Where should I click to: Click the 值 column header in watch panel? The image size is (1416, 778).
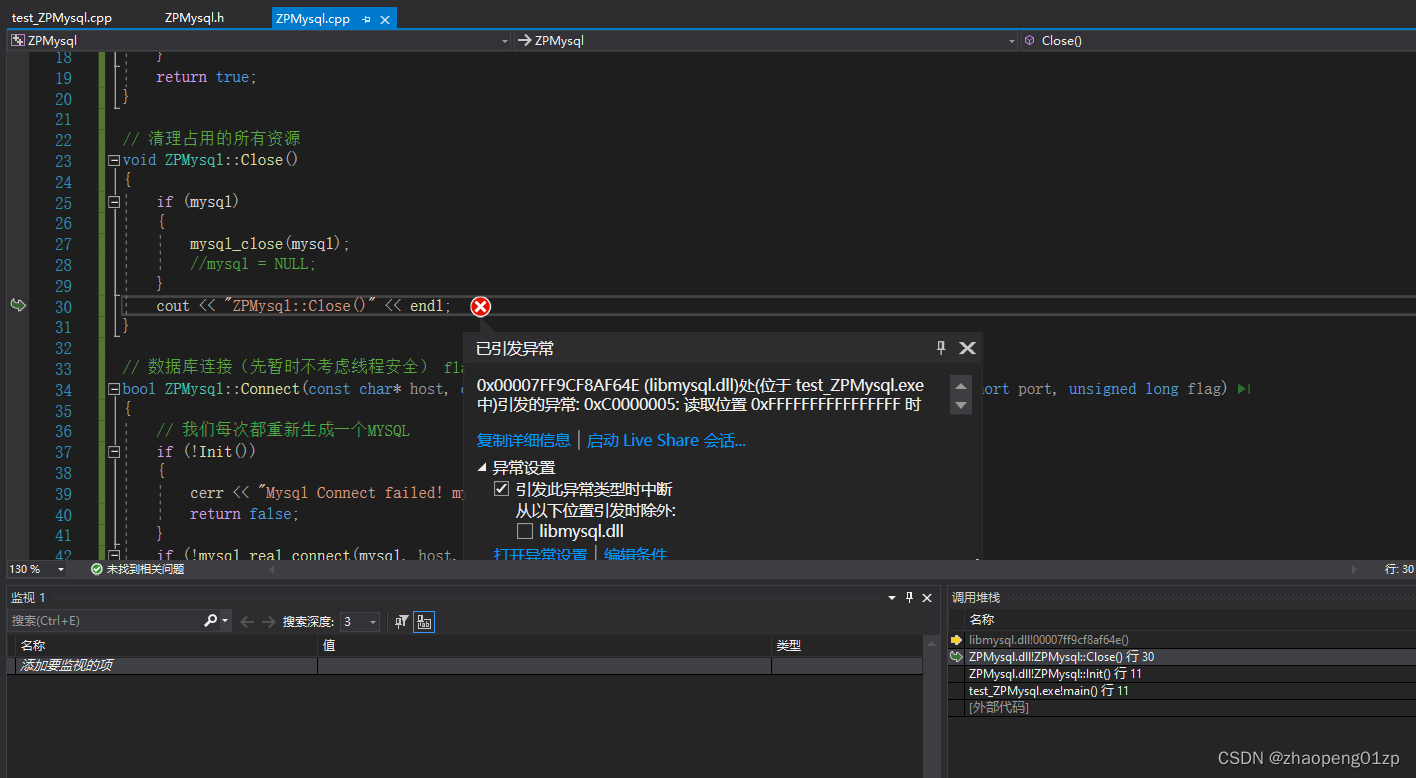[544, 646]
